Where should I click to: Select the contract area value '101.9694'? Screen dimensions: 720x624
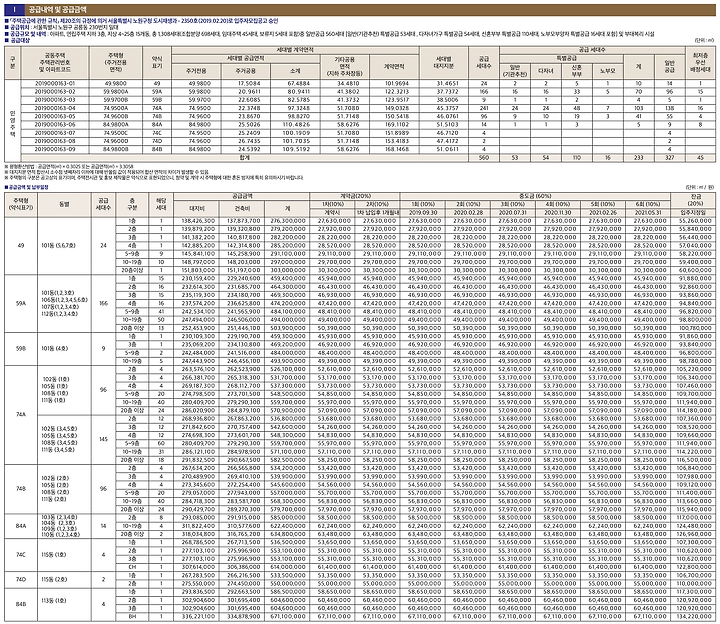(394, 84)
